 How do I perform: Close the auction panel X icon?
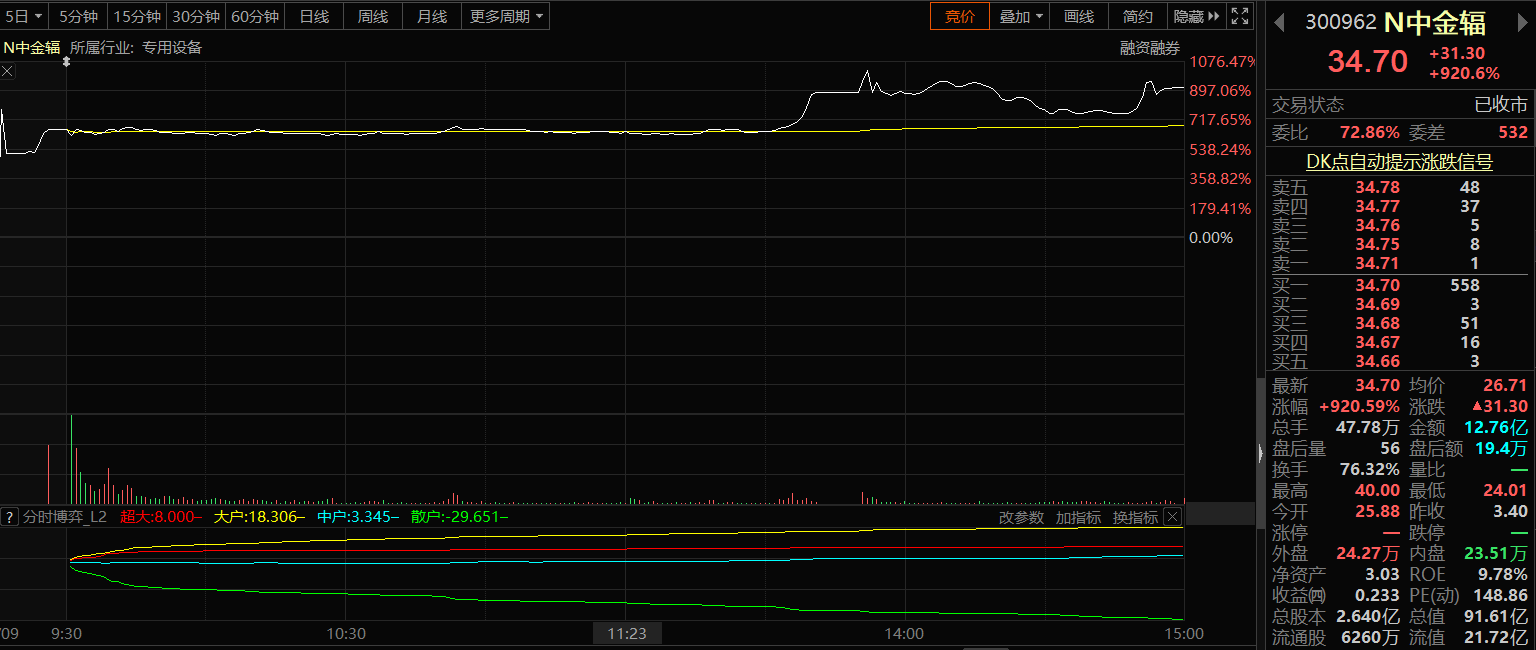pos(7,71)
